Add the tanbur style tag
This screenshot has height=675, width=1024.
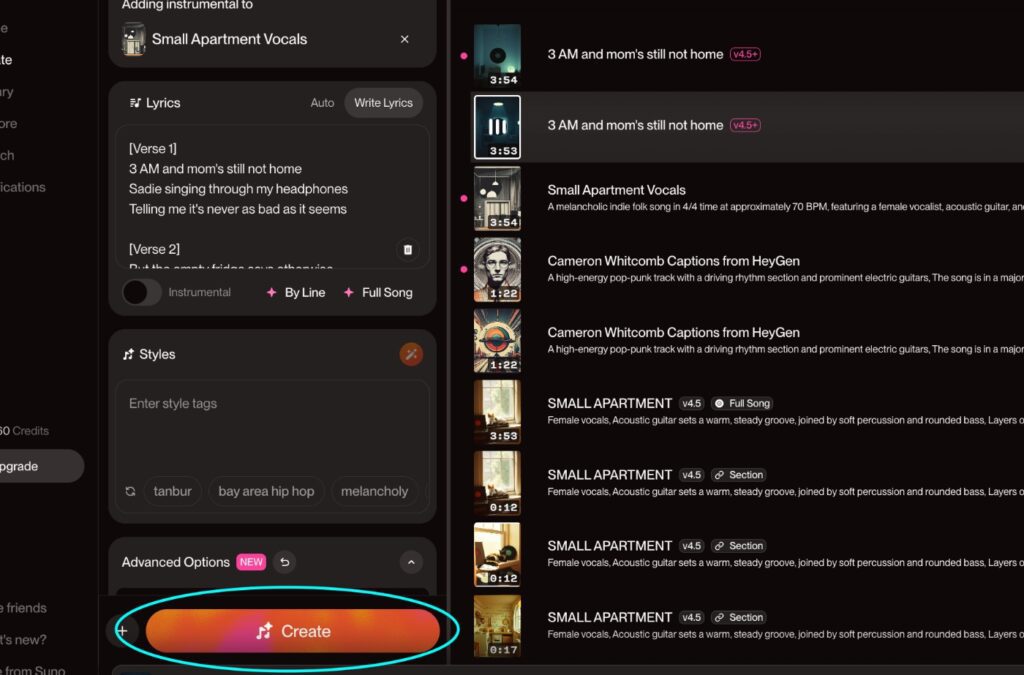[173, 492]
